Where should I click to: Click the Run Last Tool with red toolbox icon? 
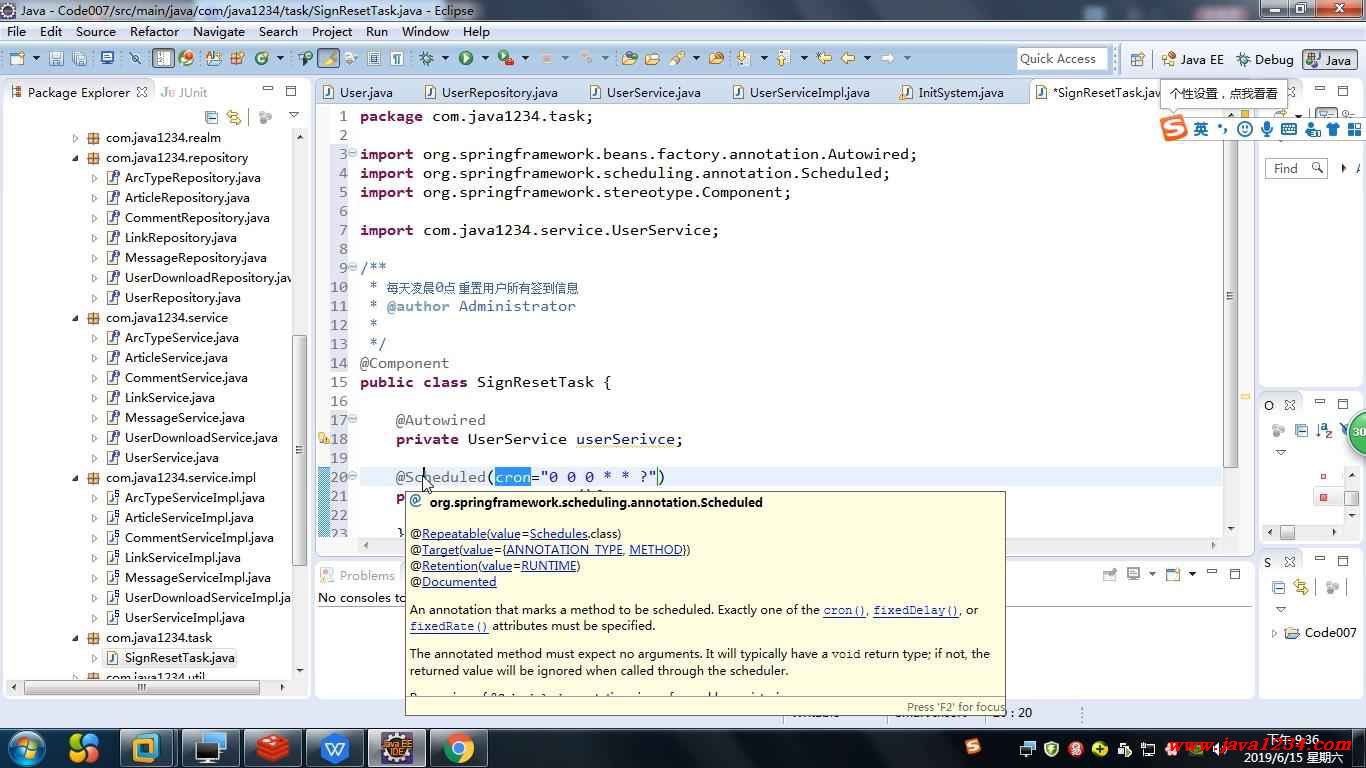[x=506, y=58]
